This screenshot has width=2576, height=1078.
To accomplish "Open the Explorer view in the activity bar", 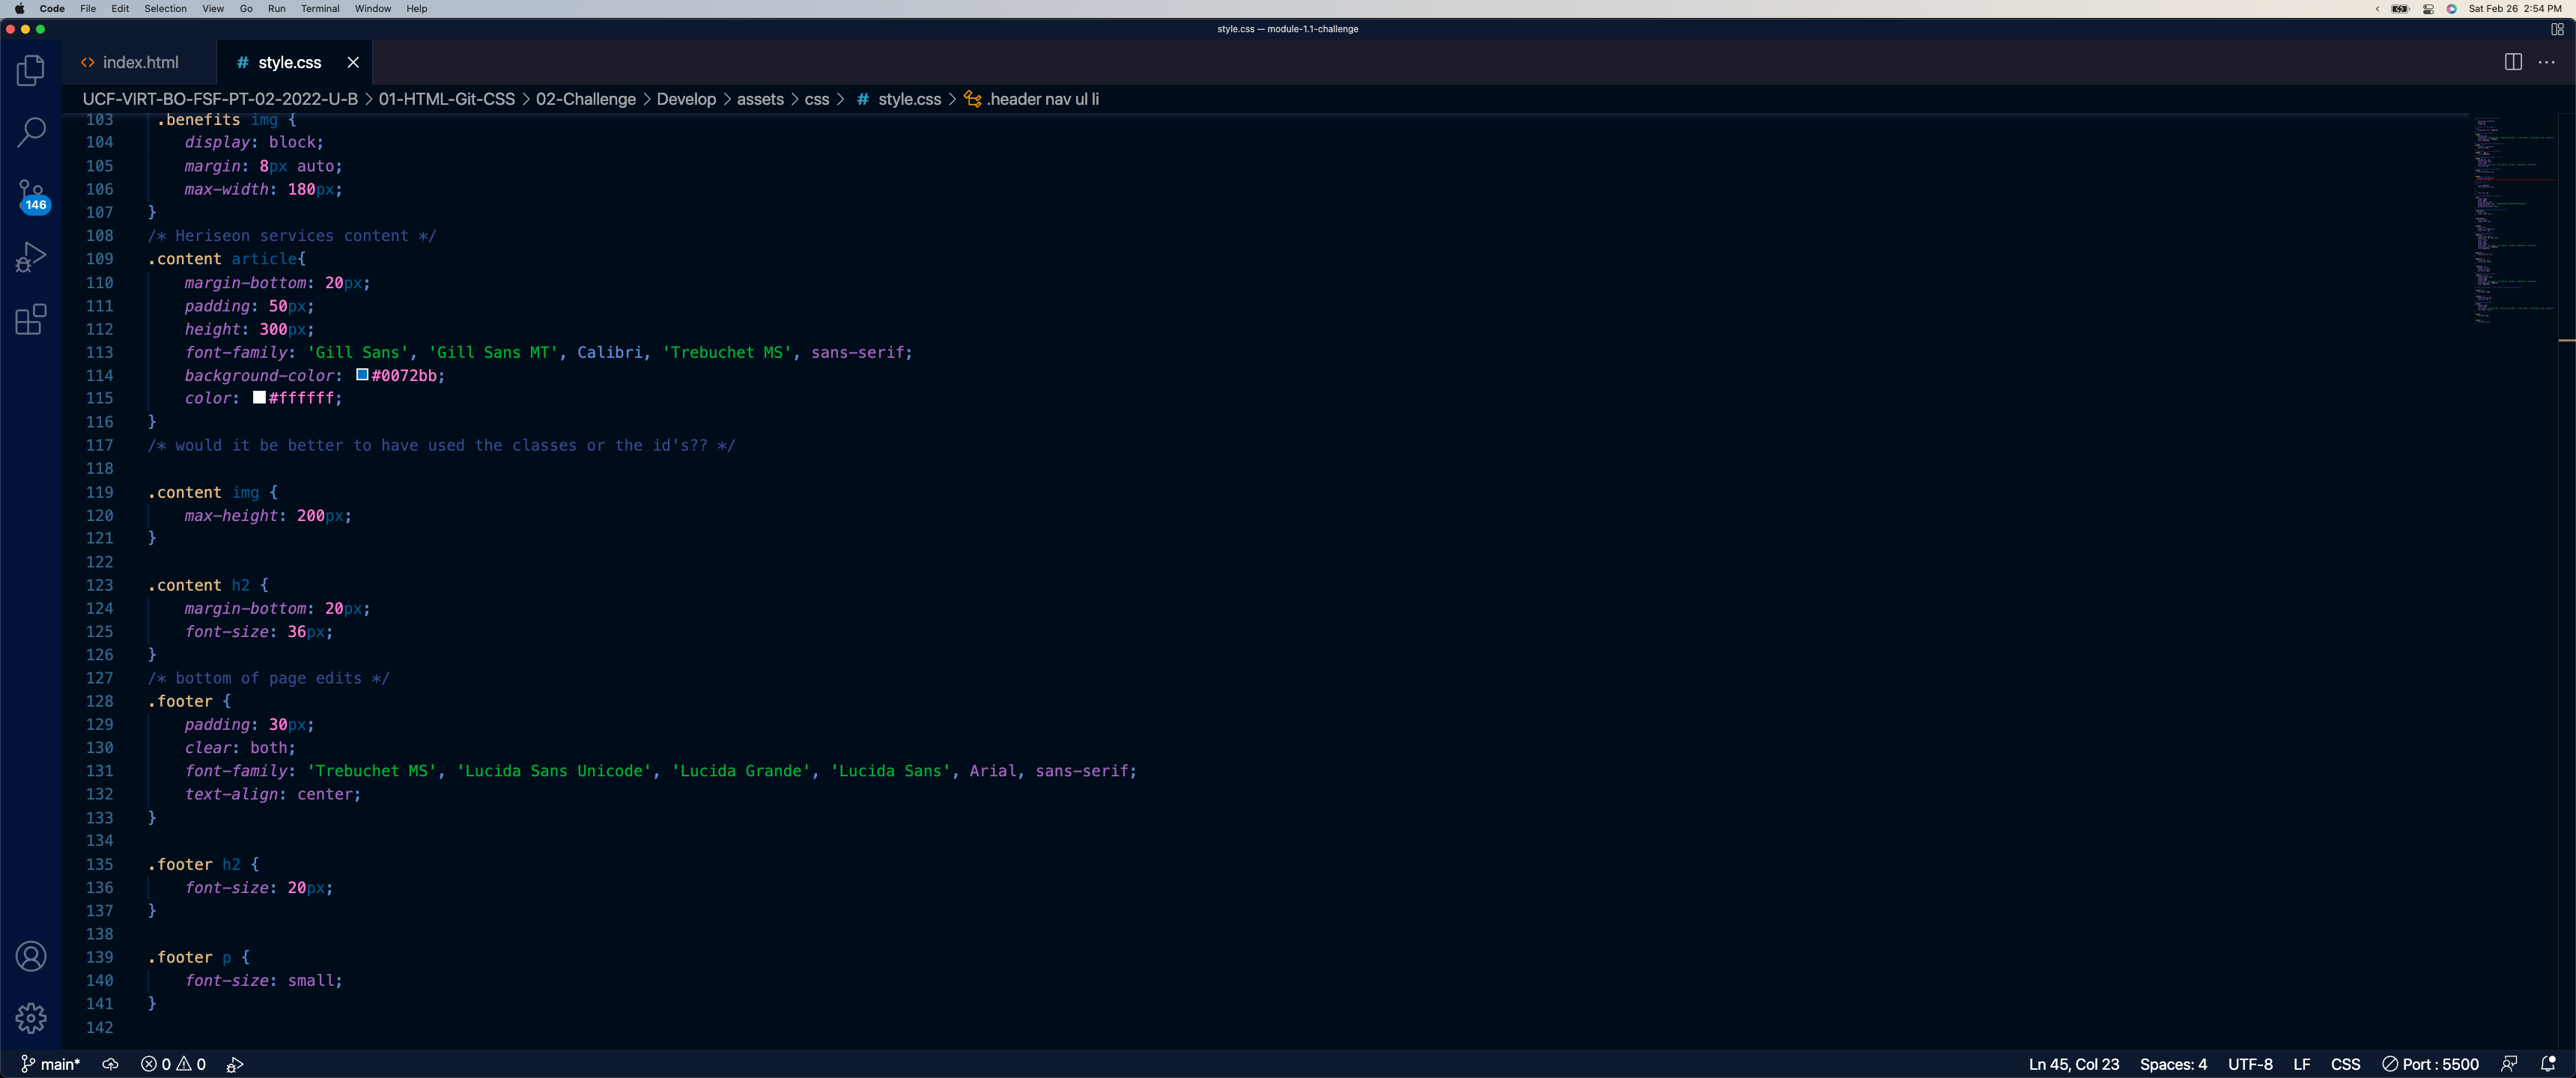I will click(31, 70).
